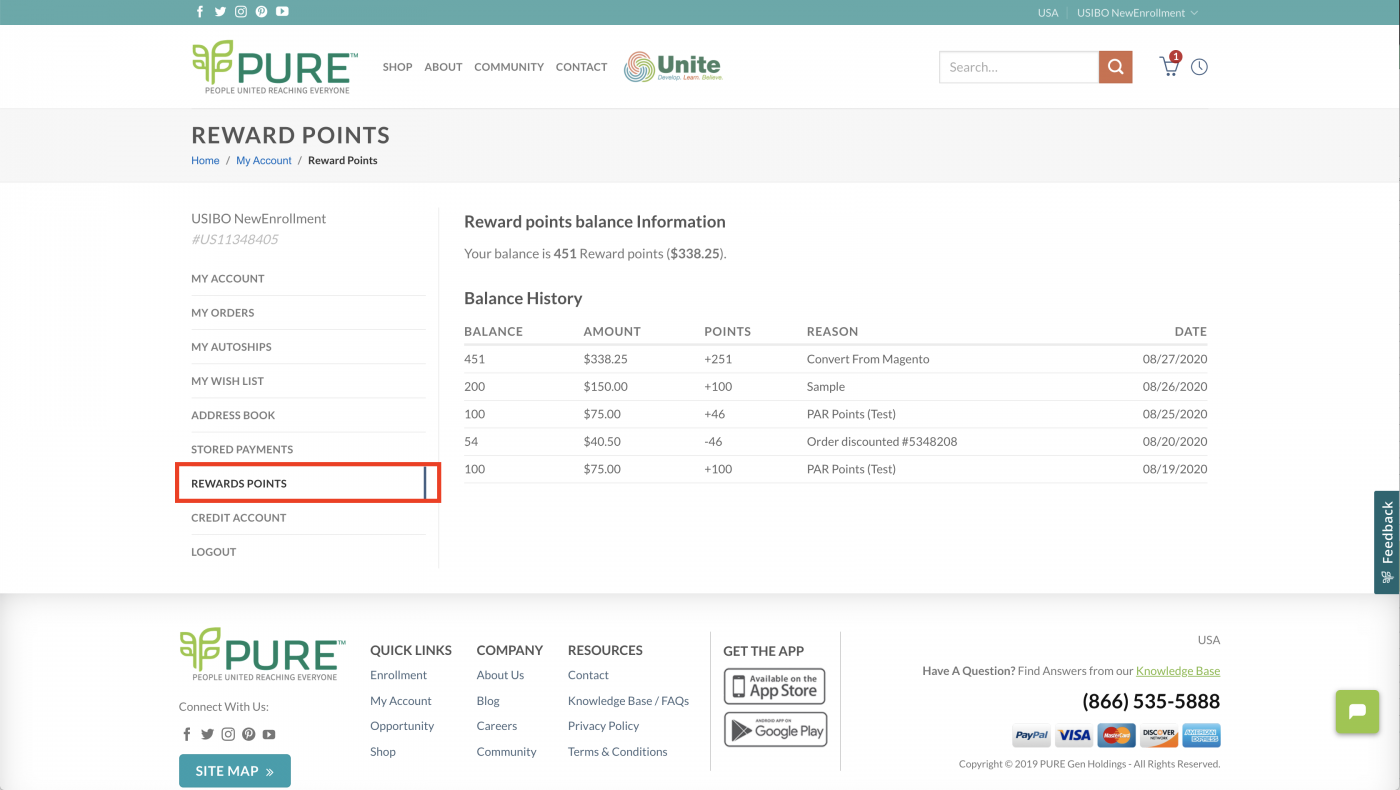Click the footer Shop link
Screen dimensions: 1400x790
point(383,752)
